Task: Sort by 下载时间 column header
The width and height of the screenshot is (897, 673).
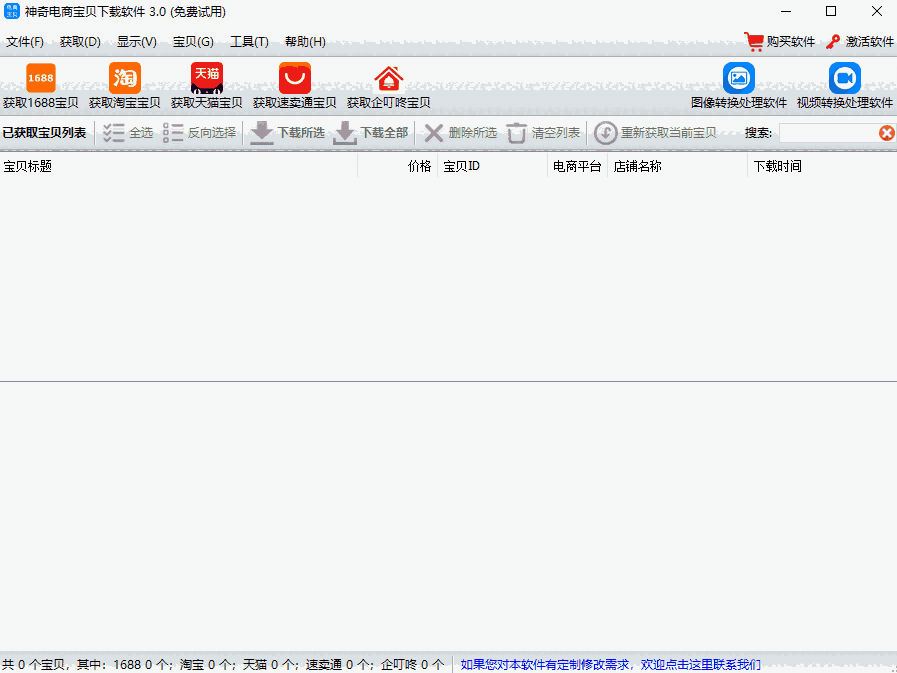Action: (822, 166)
